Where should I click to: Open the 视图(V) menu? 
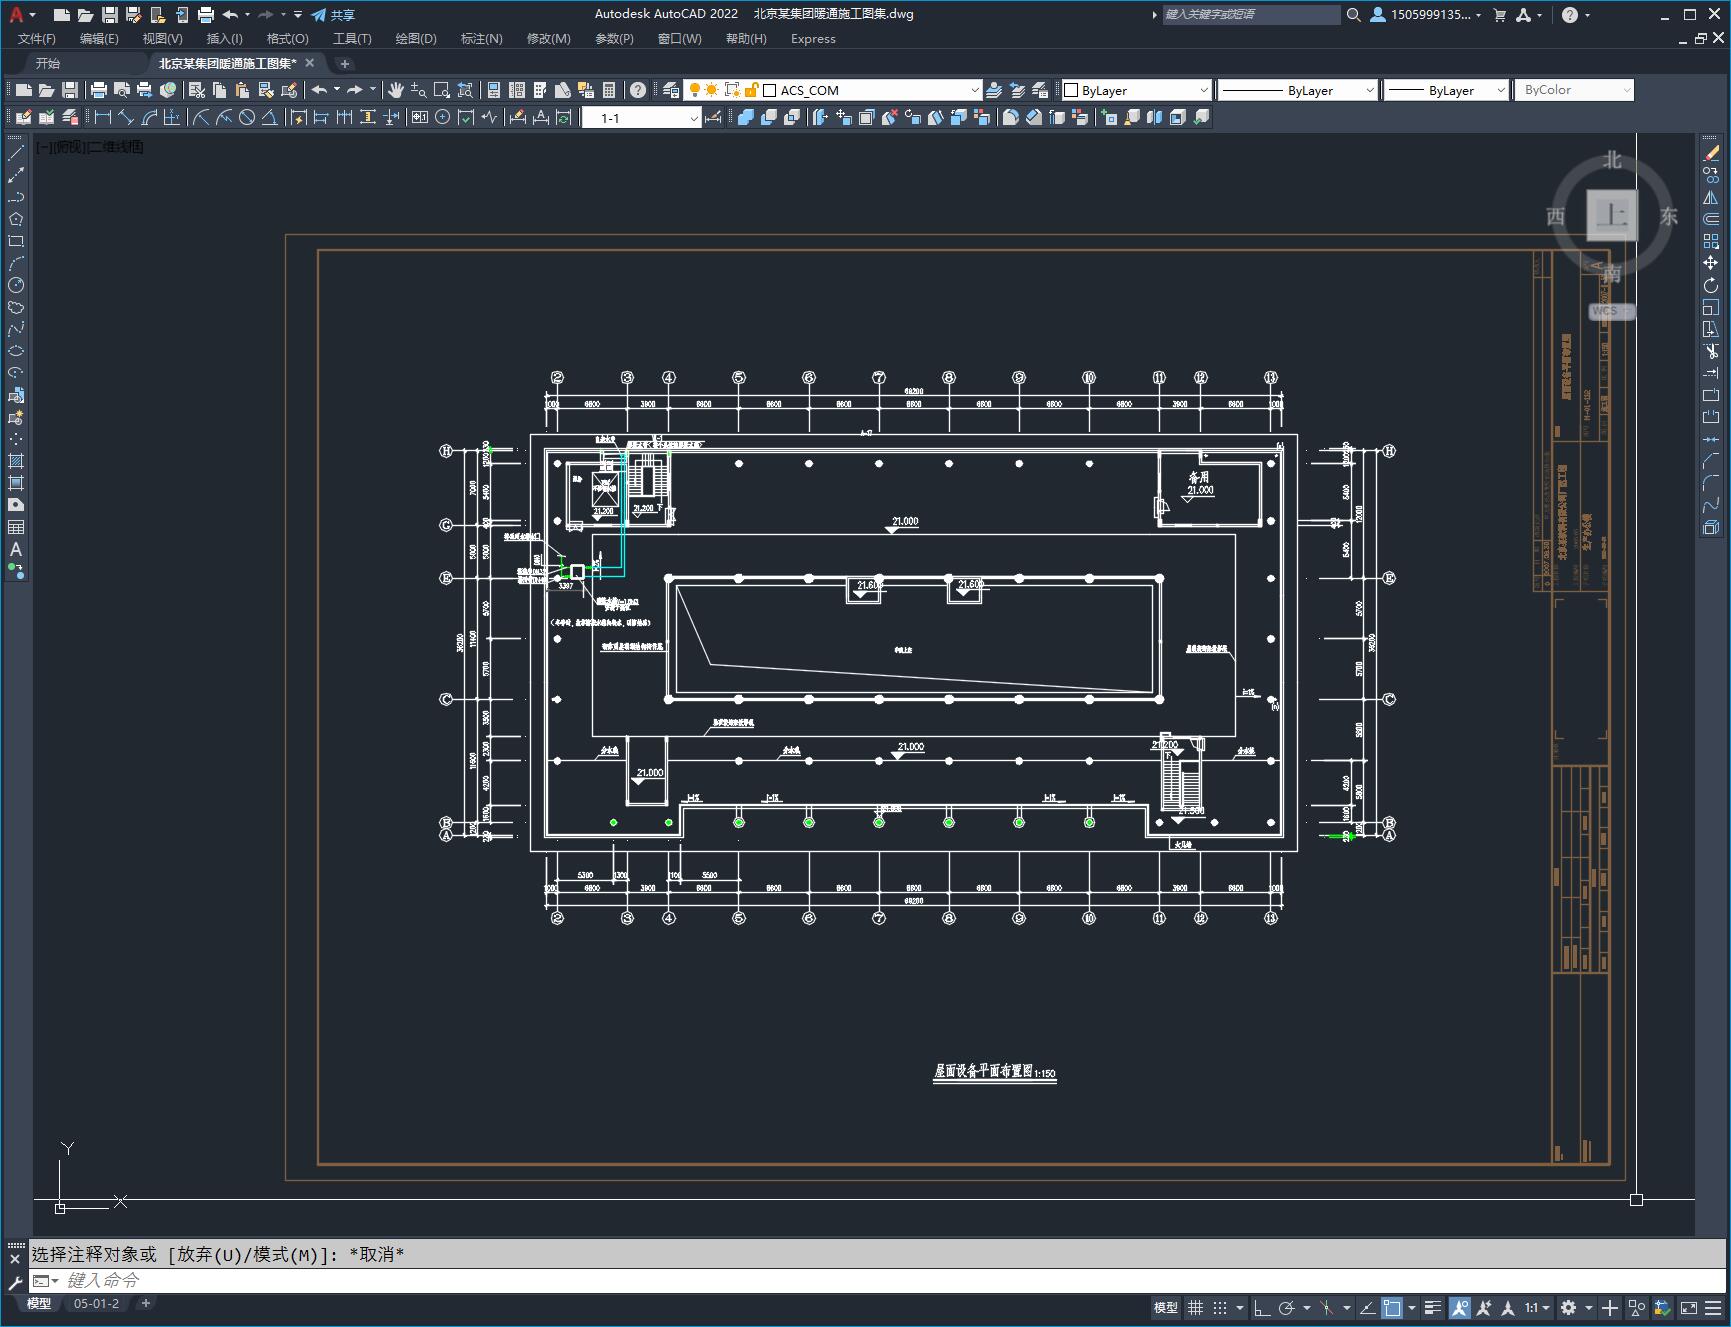point(162,39)
